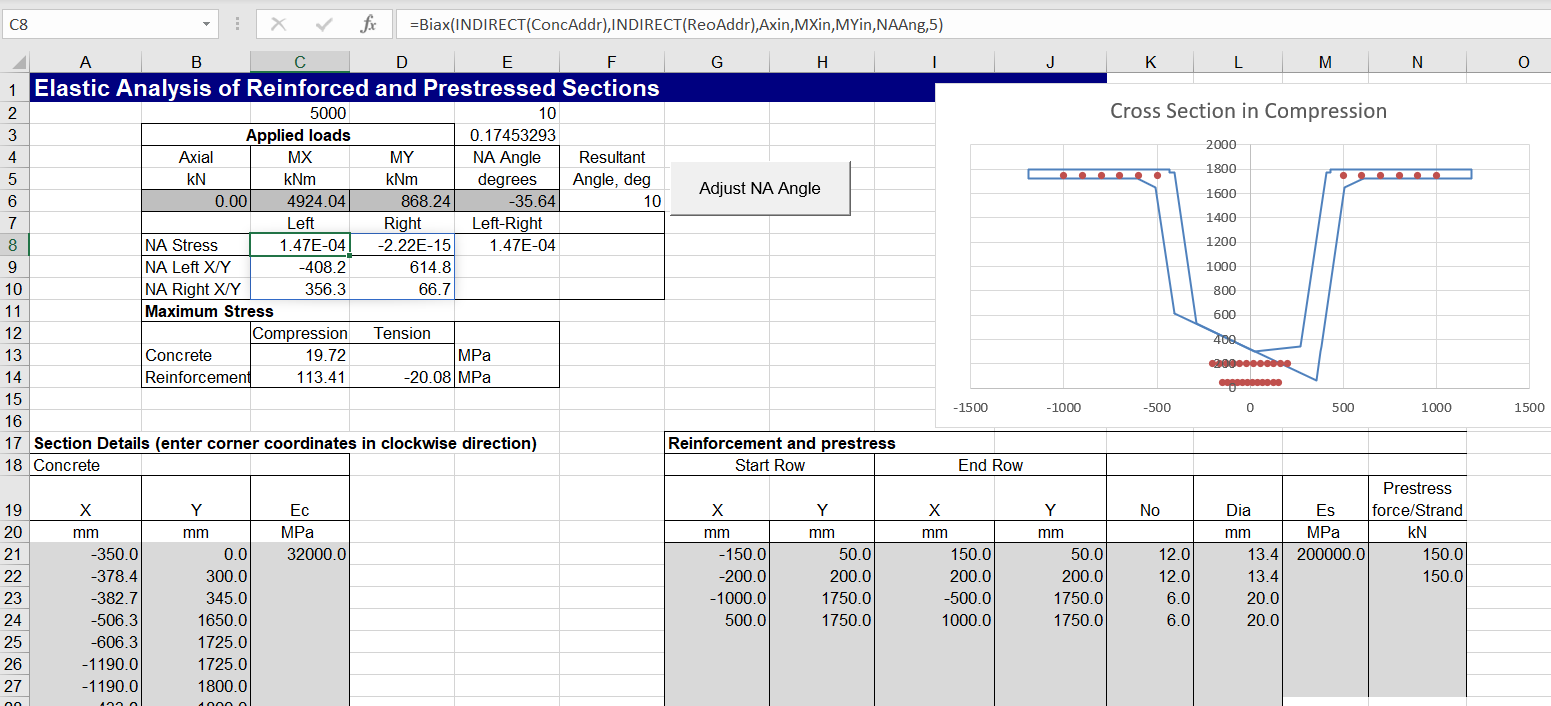Open the Name Box dropdown arrow
Viewport: 1551px width, 706px height.
pyautogui.click(x=206, y=24)
